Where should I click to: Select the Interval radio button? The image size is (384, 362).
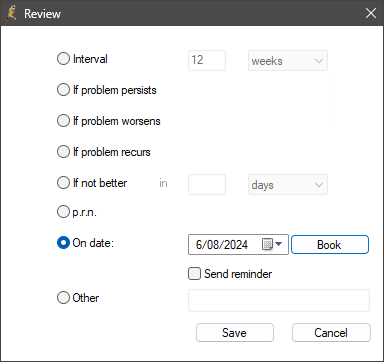click(x=63, y=59)
